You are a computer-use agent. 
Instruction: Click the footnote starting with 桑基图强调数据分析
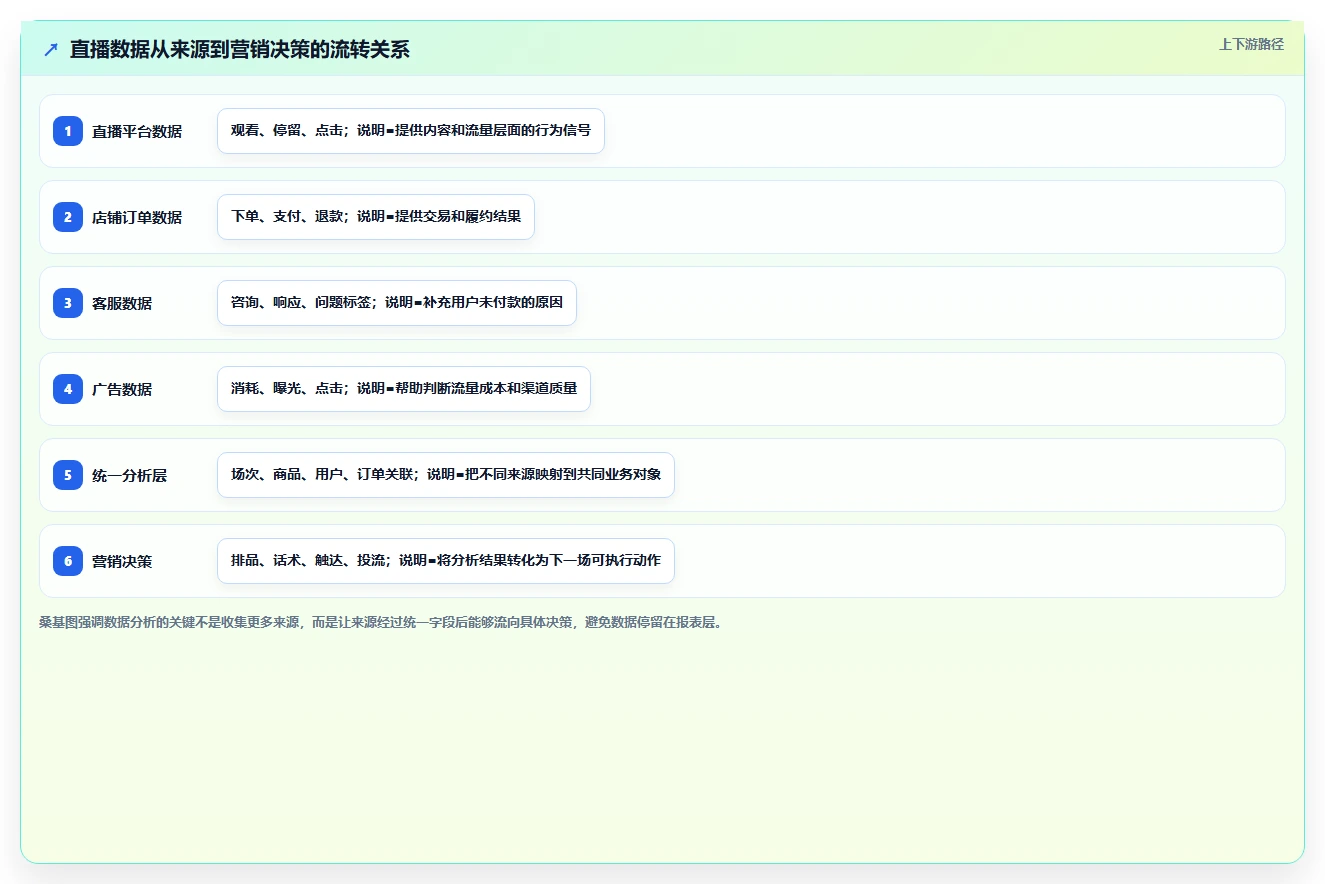(x=380, y=622)
